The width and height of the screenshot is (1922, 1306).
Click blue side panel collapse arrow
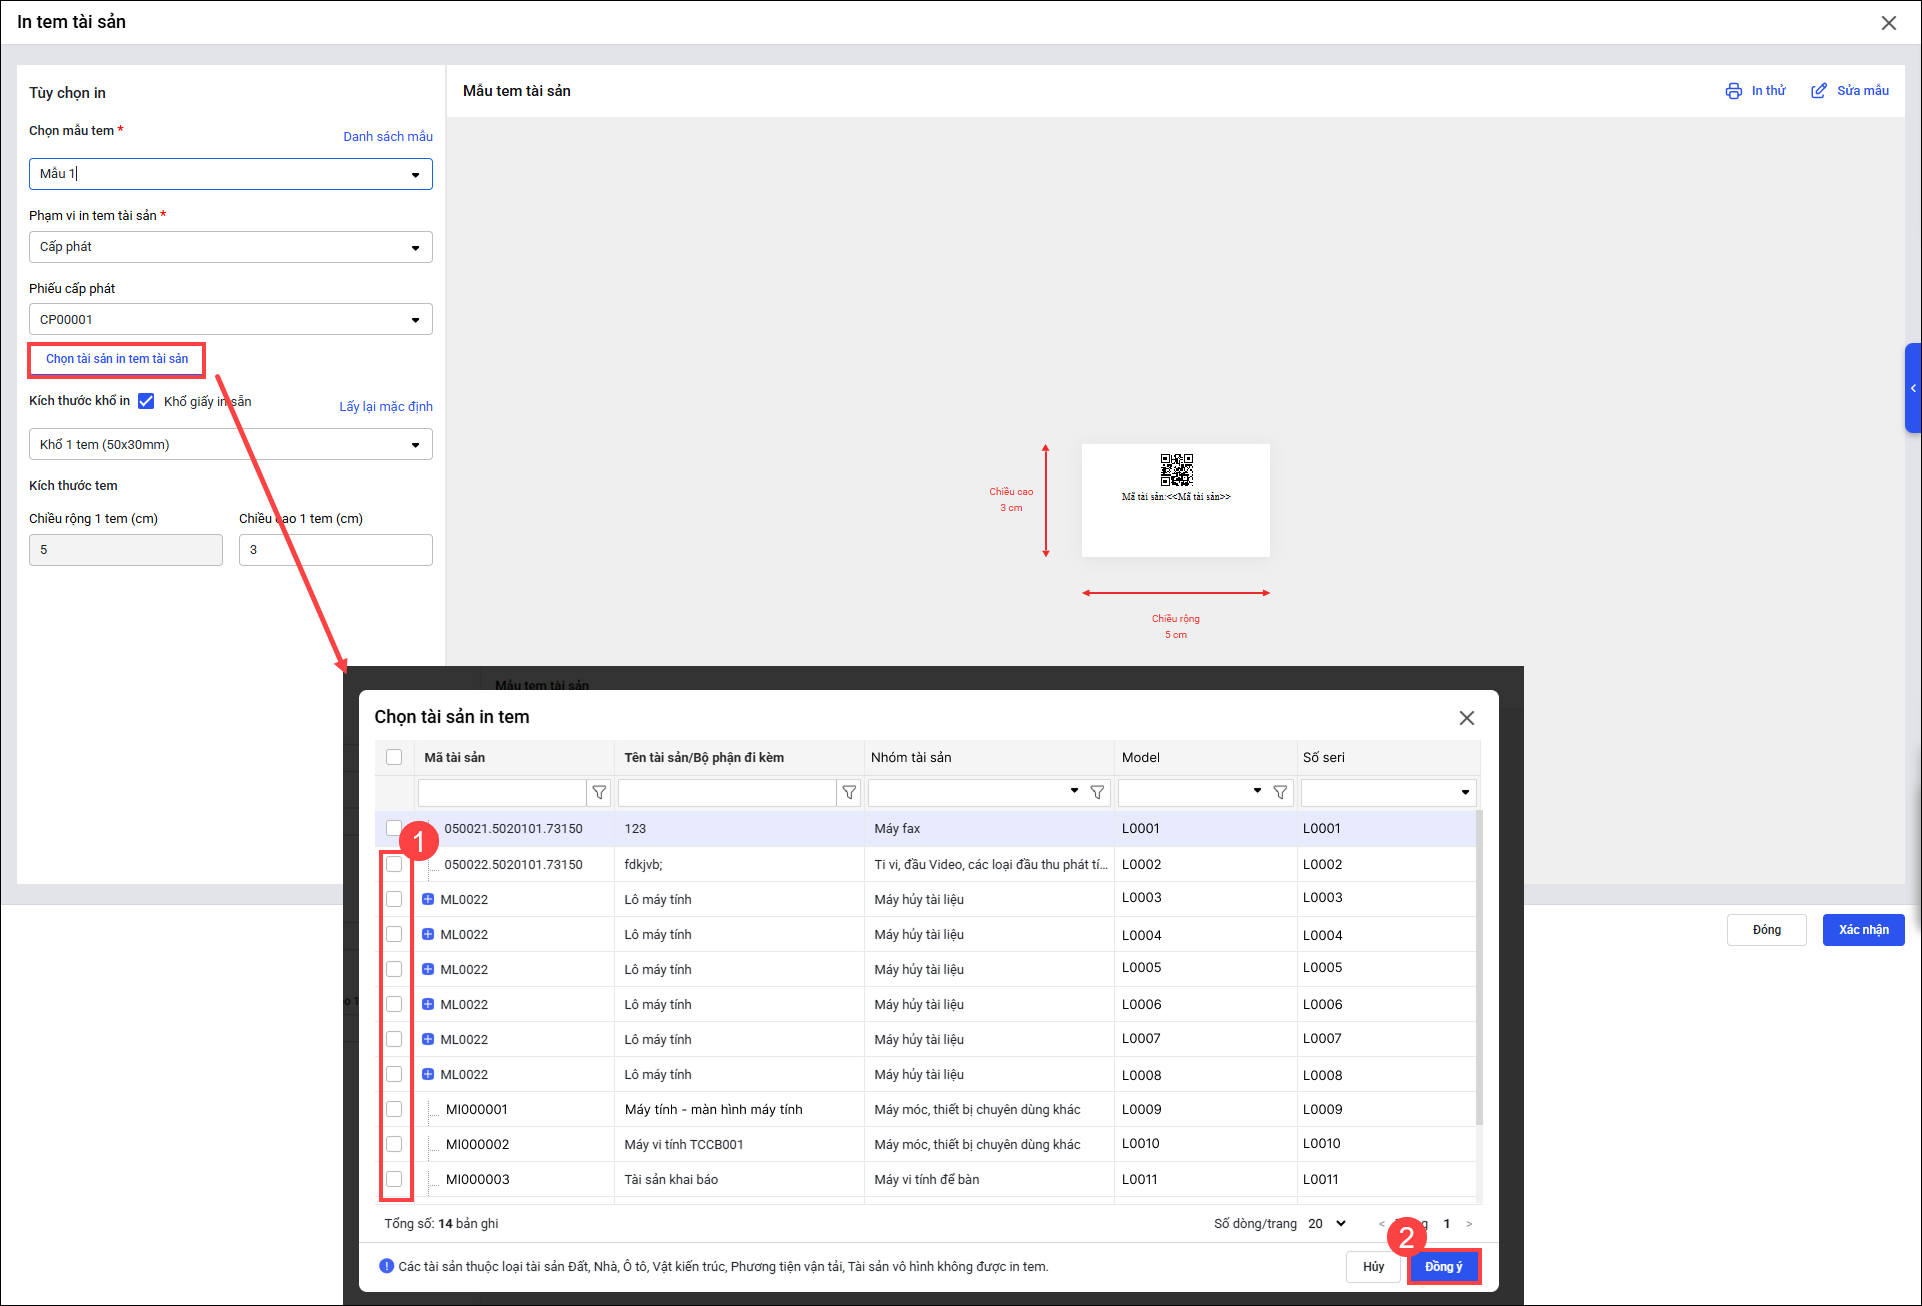point(1912,388)
